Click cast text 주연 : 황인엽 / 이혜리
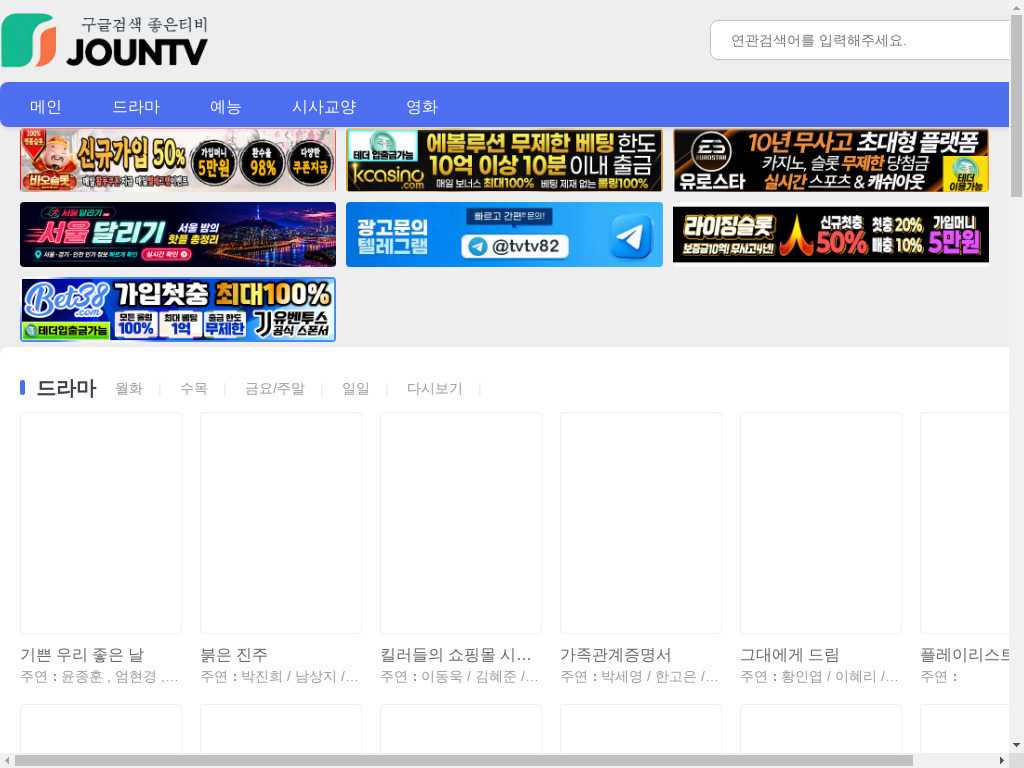Image resolution: width=1024 pixels, height=768 pixels. (820, 677)
